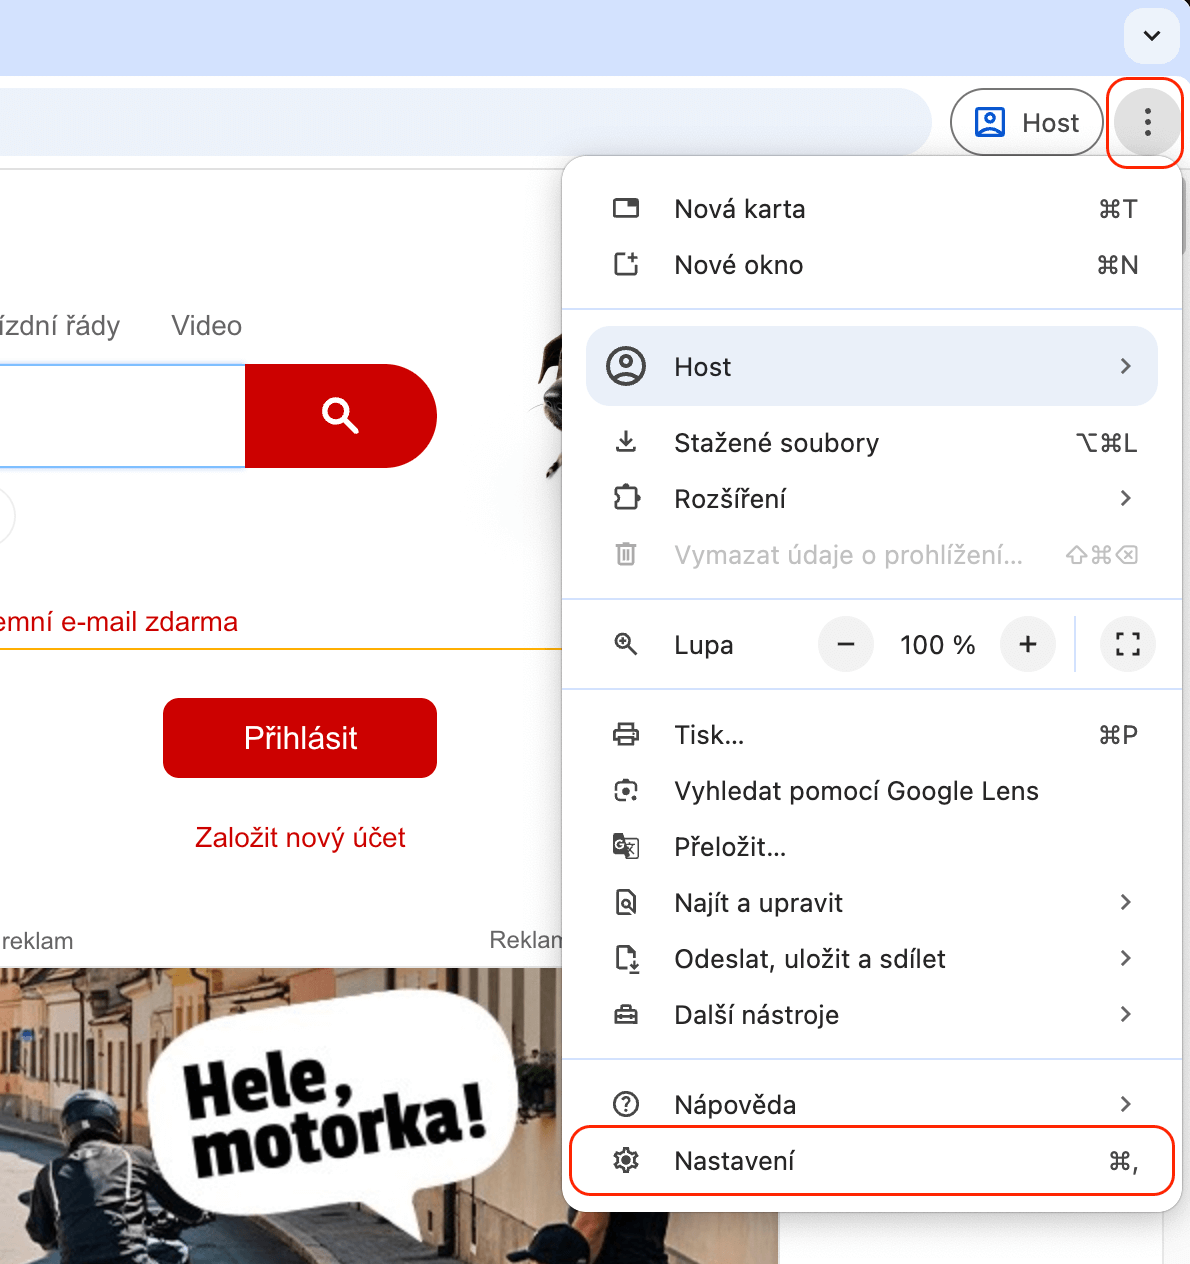Viewport: 1190px width, 1264px height.
Task: Open the tab search dropdown arrow
Action: click(1152, 36)
